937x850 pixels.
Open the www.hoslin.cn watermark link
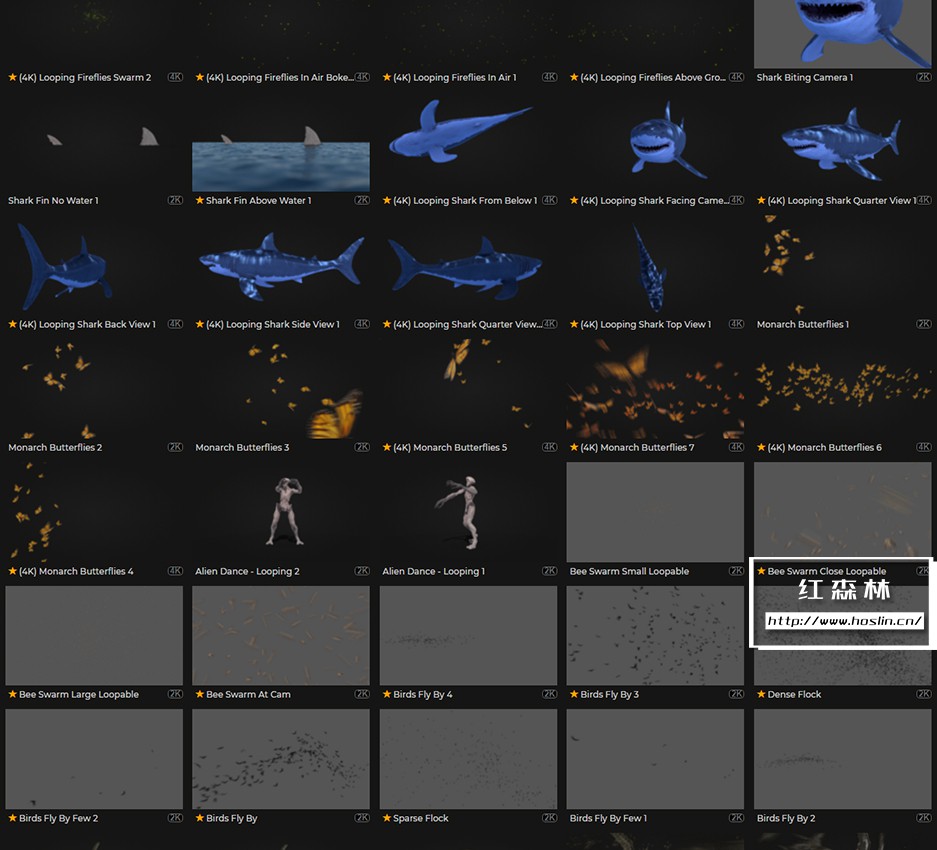[x=844, y=621]
